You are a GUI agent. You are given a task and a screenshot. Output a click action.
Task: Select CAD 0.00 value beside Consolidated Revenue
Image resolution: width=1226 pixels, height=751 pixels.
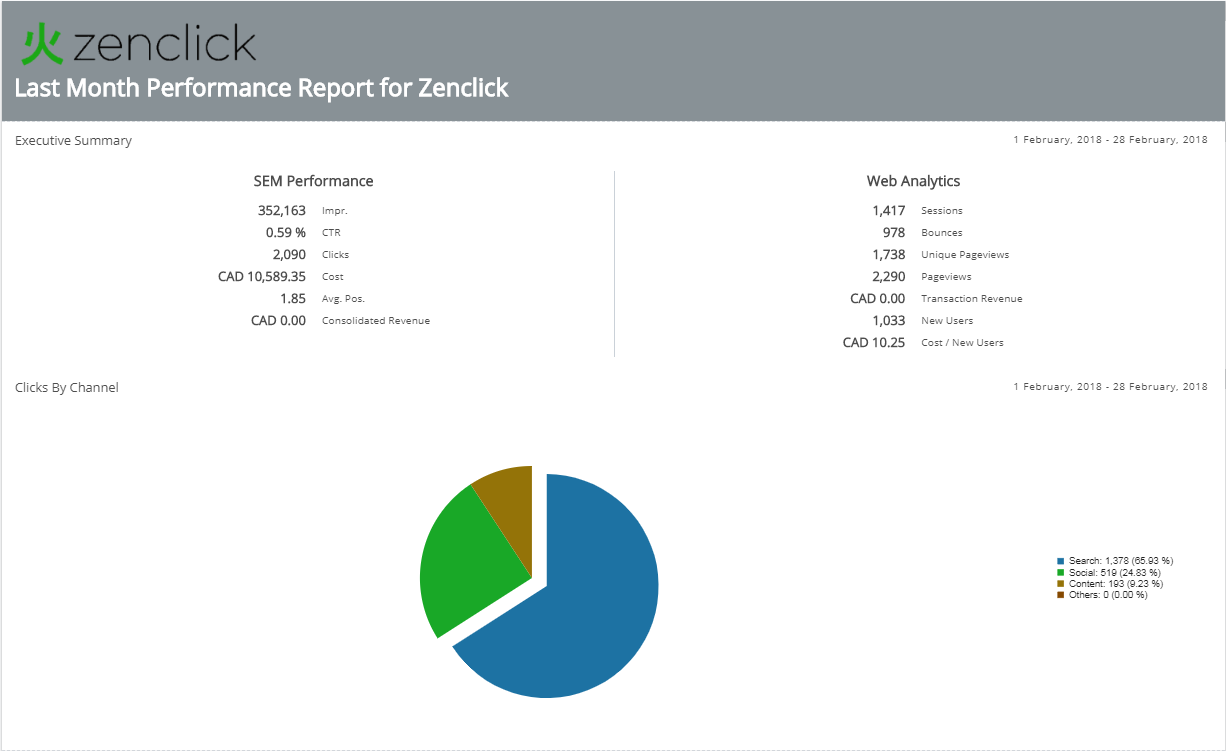[x=278, y=321]
